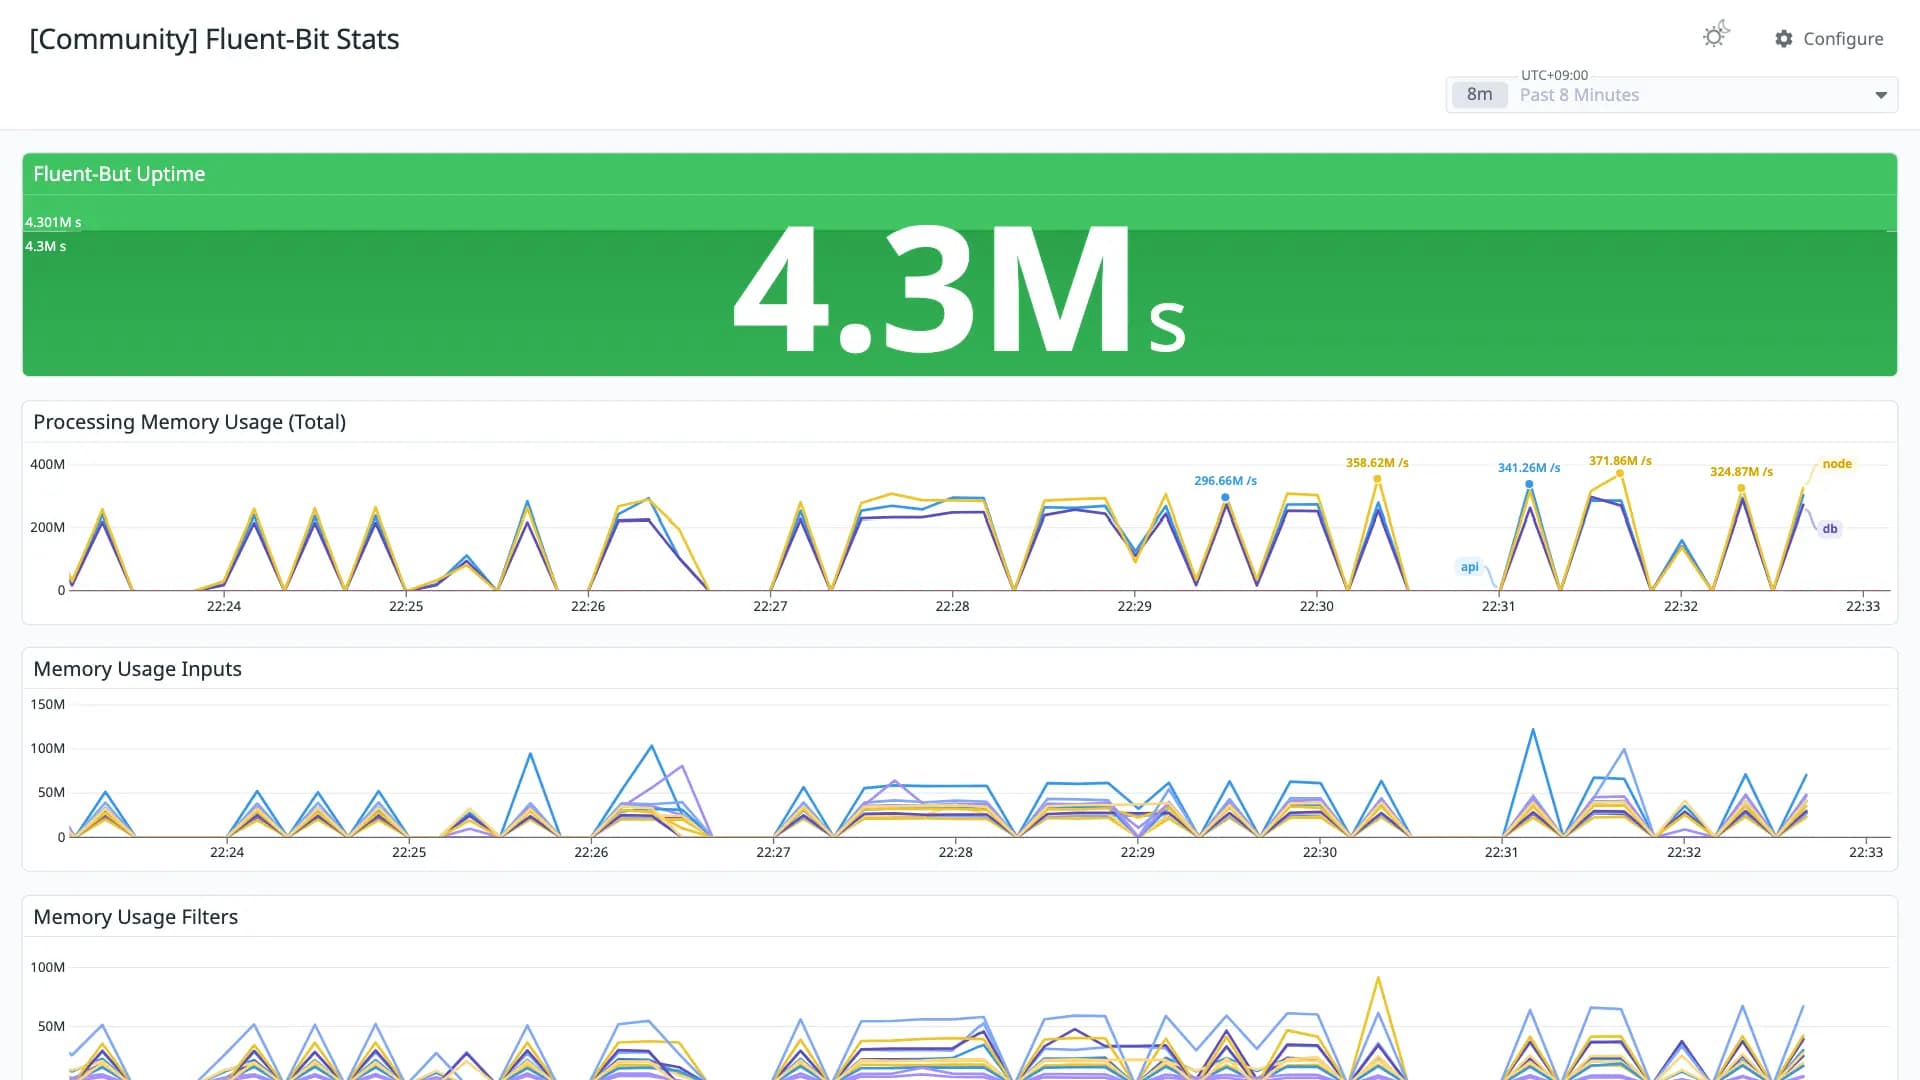Click the dashboard title Fluent-Bit Stats
Image resolution: width=1920 pixels, height=1080 pixels.
point(214,39)
